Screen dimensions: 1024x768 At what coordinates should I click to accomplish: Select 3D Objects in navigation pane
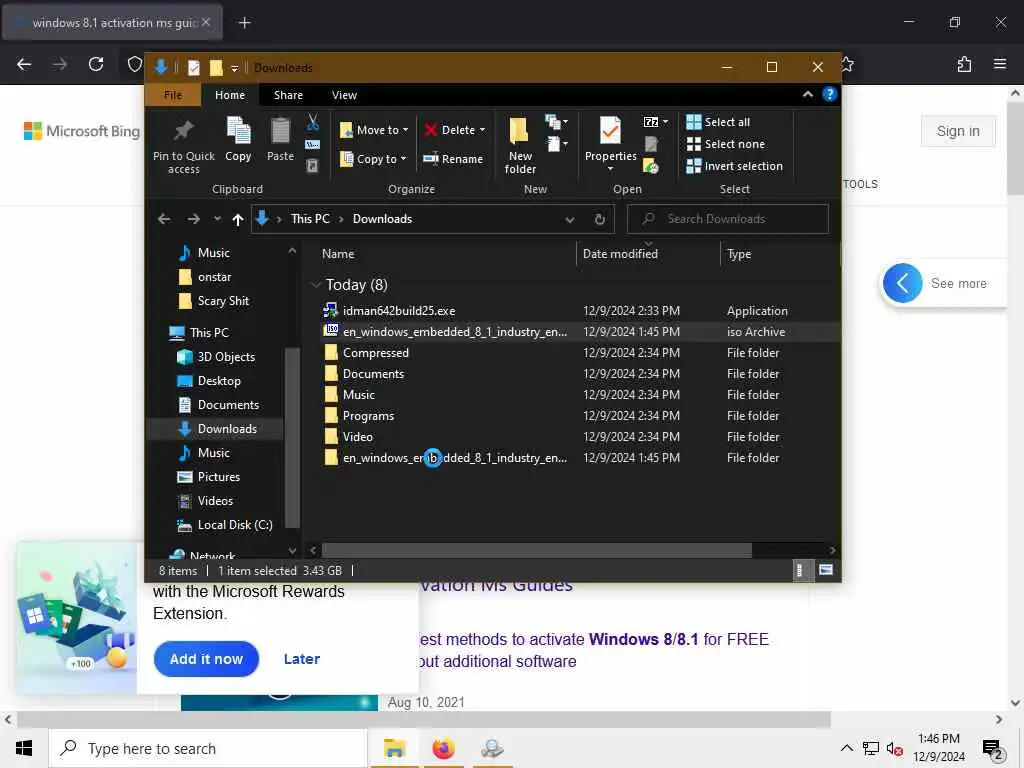click(x=226, y=357)
